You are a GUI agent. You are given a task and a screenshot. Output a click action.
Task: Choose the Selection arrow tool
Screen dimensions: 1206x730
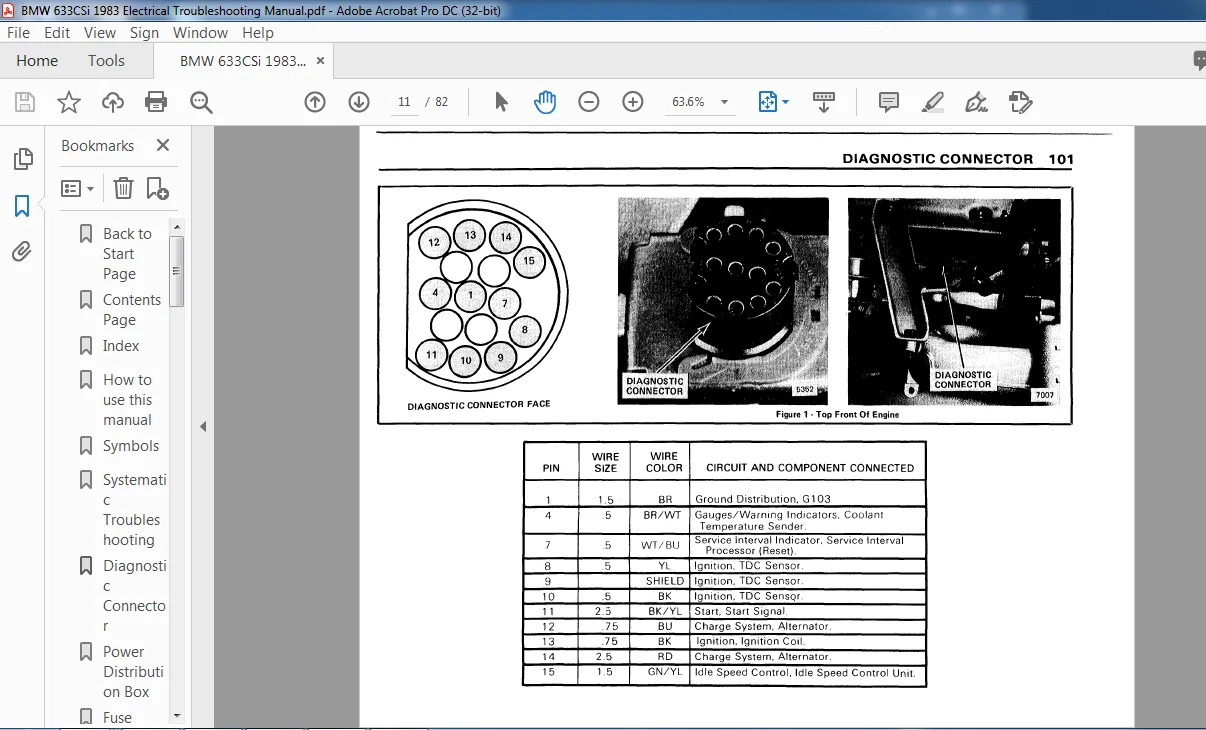502,102
